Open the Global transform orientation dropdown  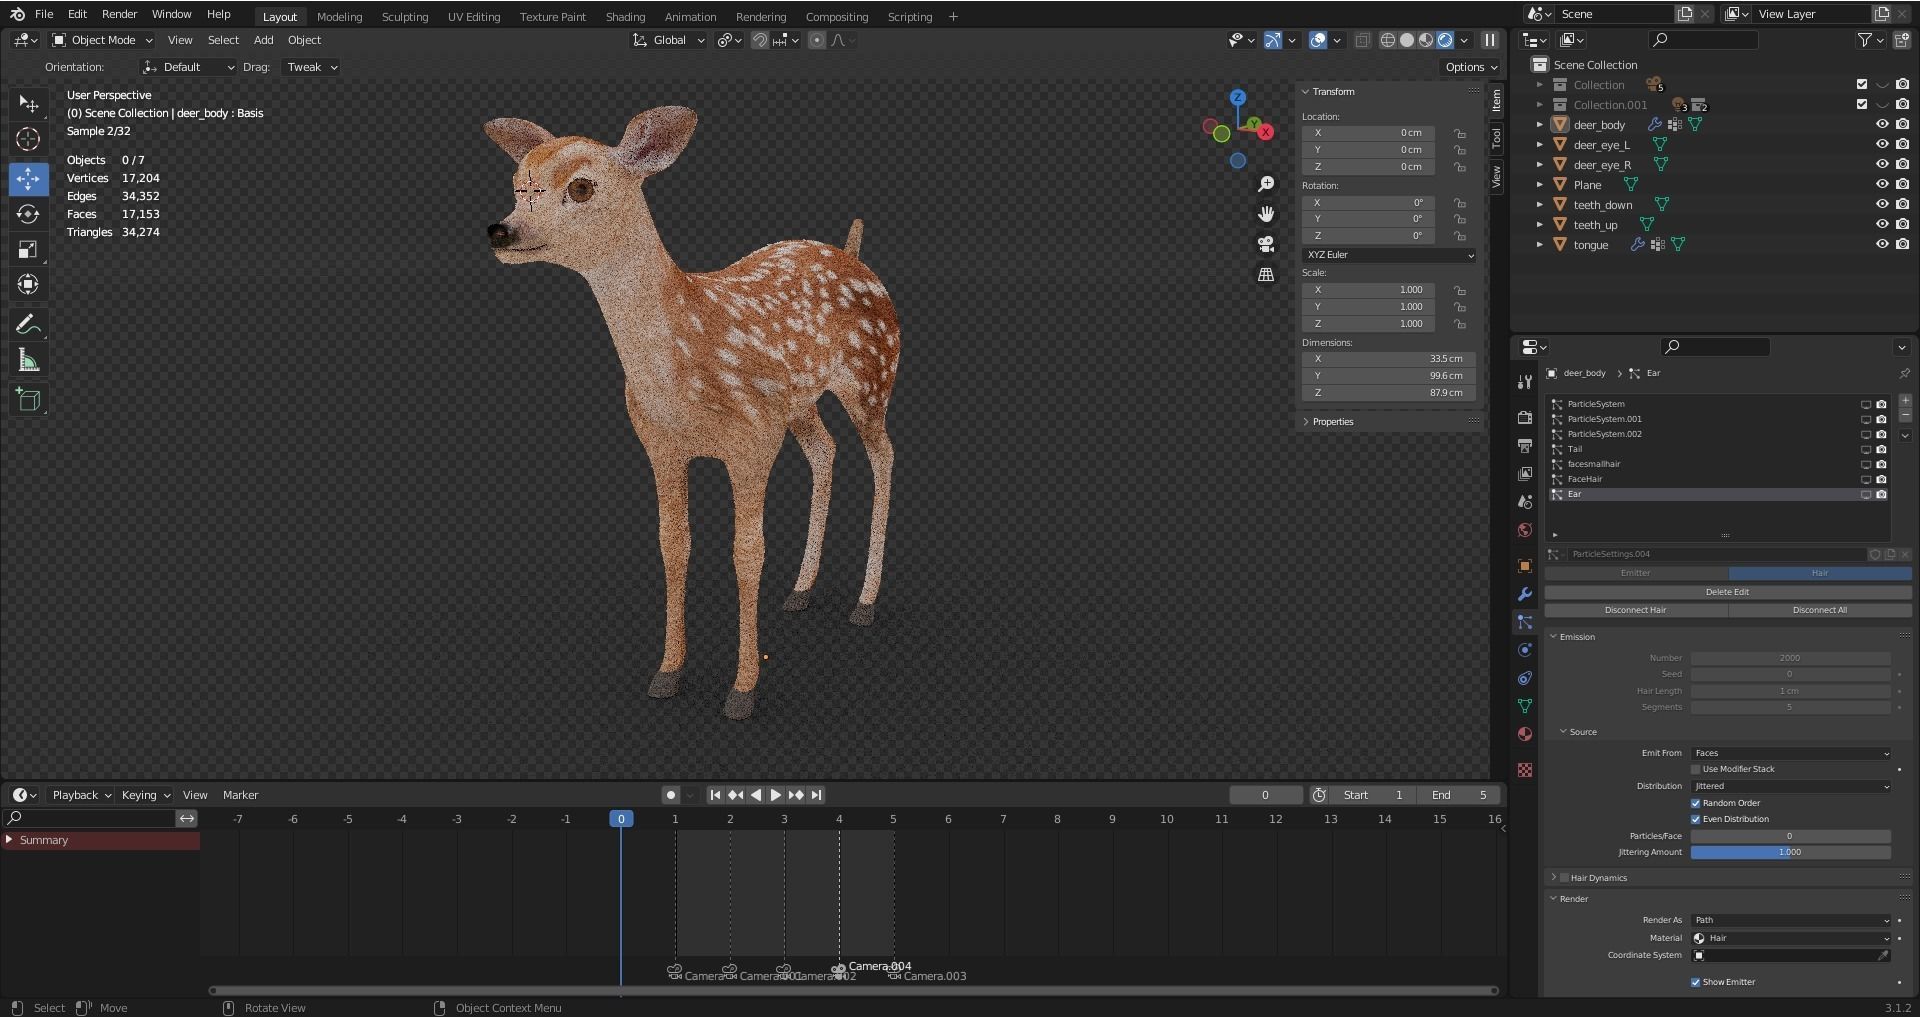[x=668, y=40]
